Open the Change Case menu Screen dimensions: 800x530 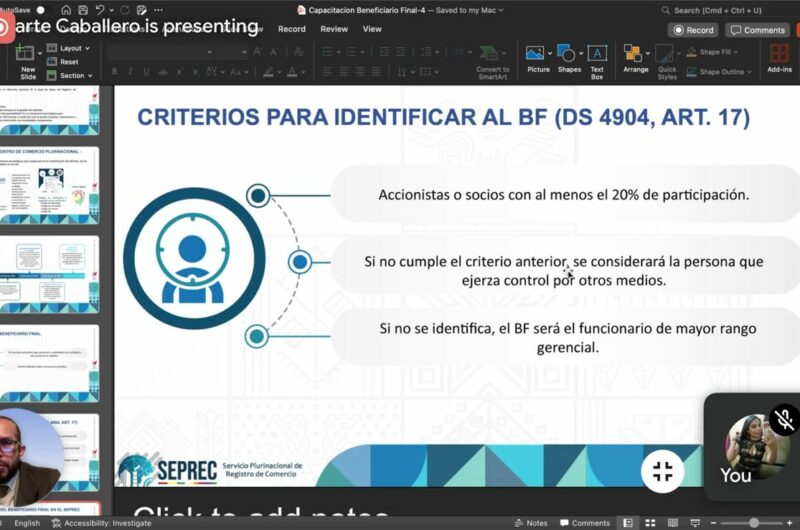point(238,72)
